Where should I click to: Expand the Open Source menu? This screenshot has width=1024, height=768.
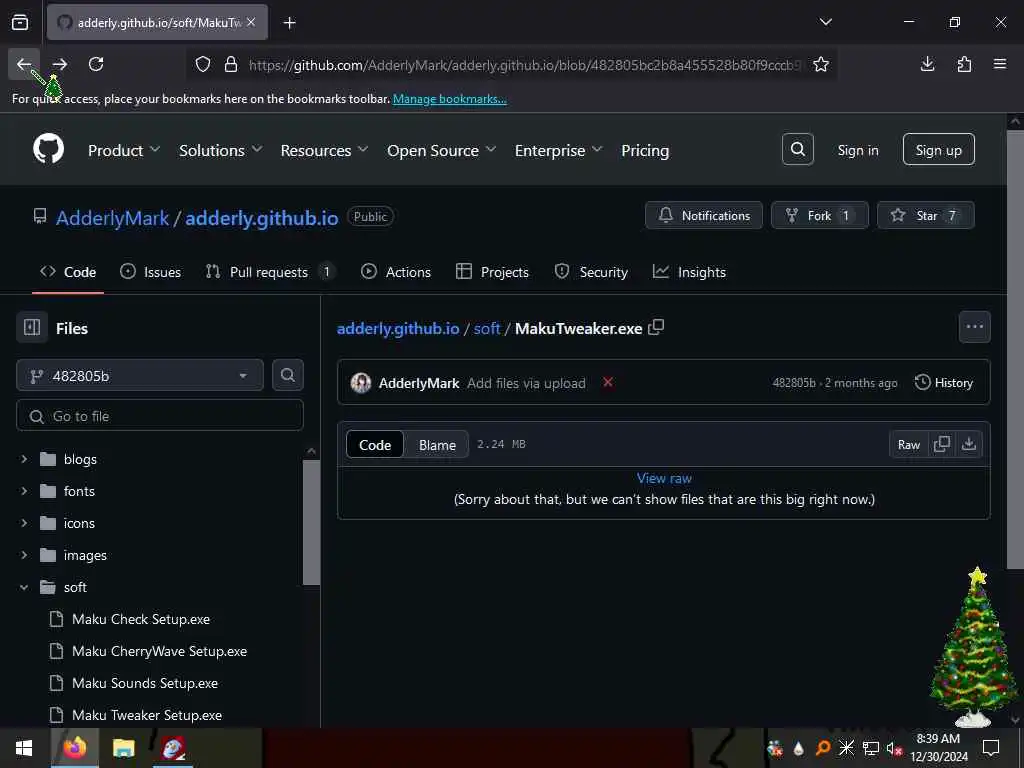pos(441,150)
